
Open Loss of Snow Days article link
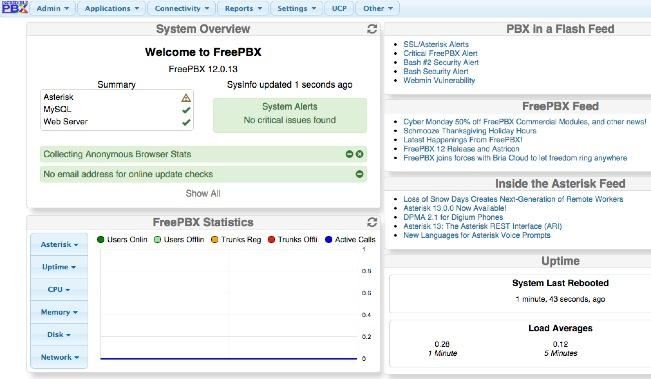click(x=513, y=199)
